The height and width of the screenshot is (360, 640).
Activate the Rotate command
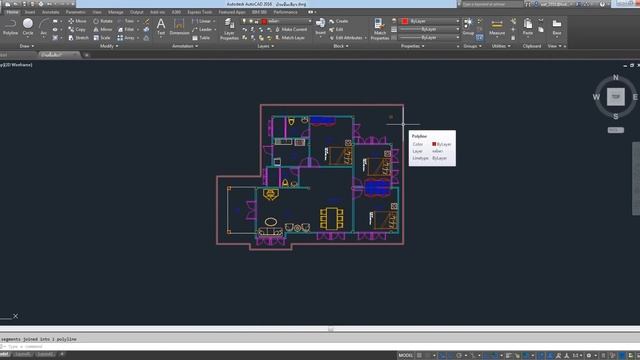tap(103, 21)
